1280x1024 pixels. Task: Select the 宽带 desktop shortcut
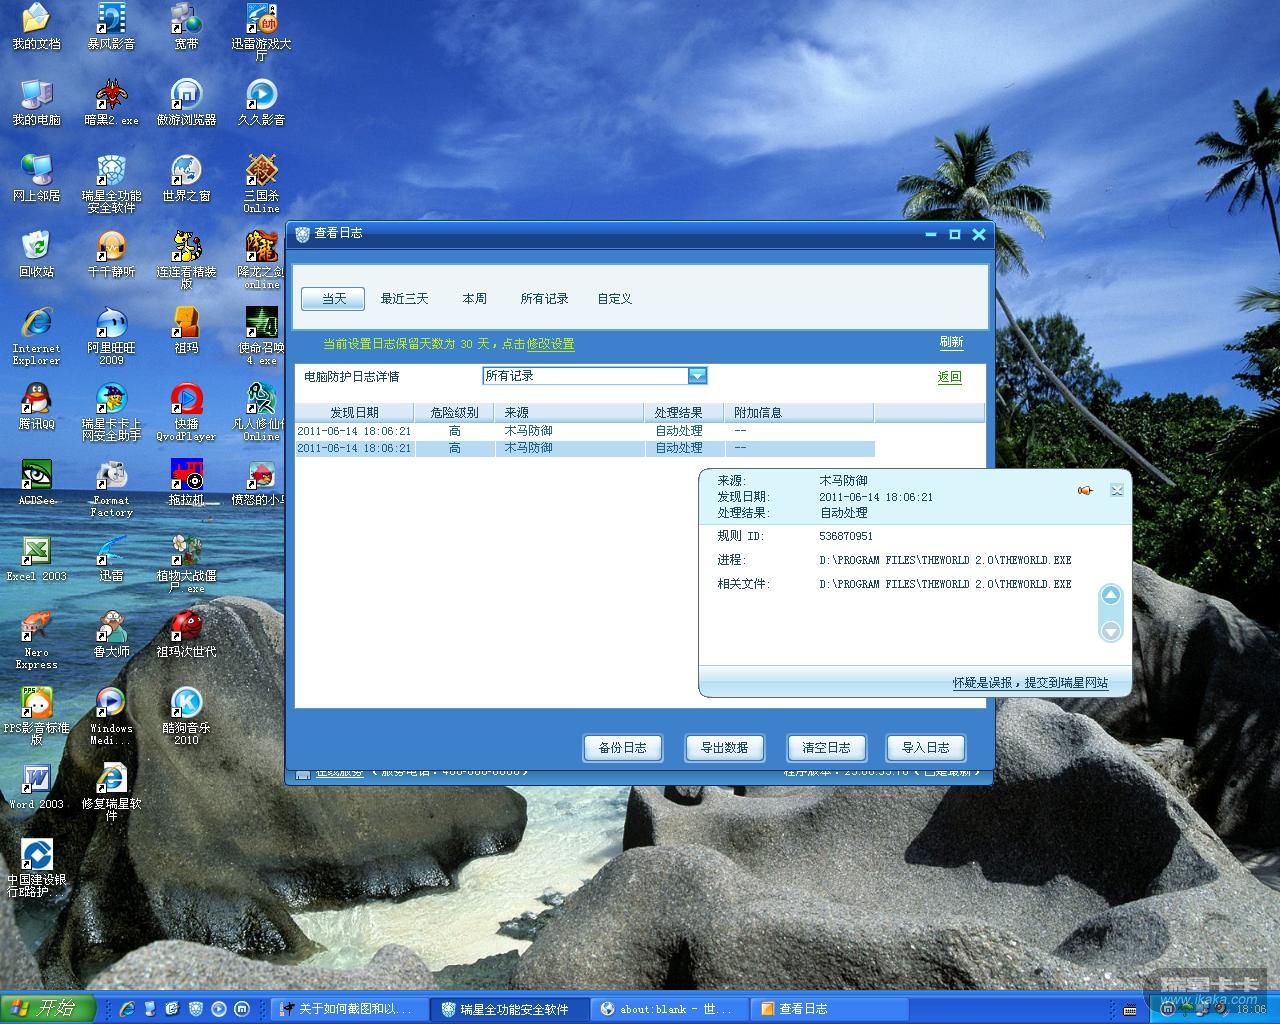(x=186, y=27)
